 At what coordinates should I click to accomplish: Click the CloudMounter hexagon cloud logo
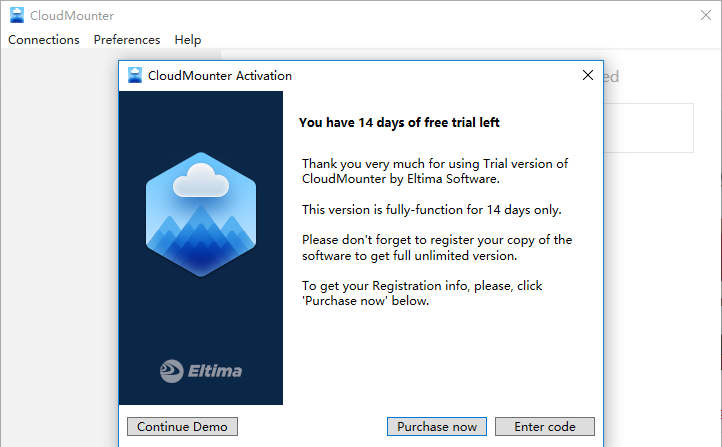pyautogui.click(x=201, y=214)
